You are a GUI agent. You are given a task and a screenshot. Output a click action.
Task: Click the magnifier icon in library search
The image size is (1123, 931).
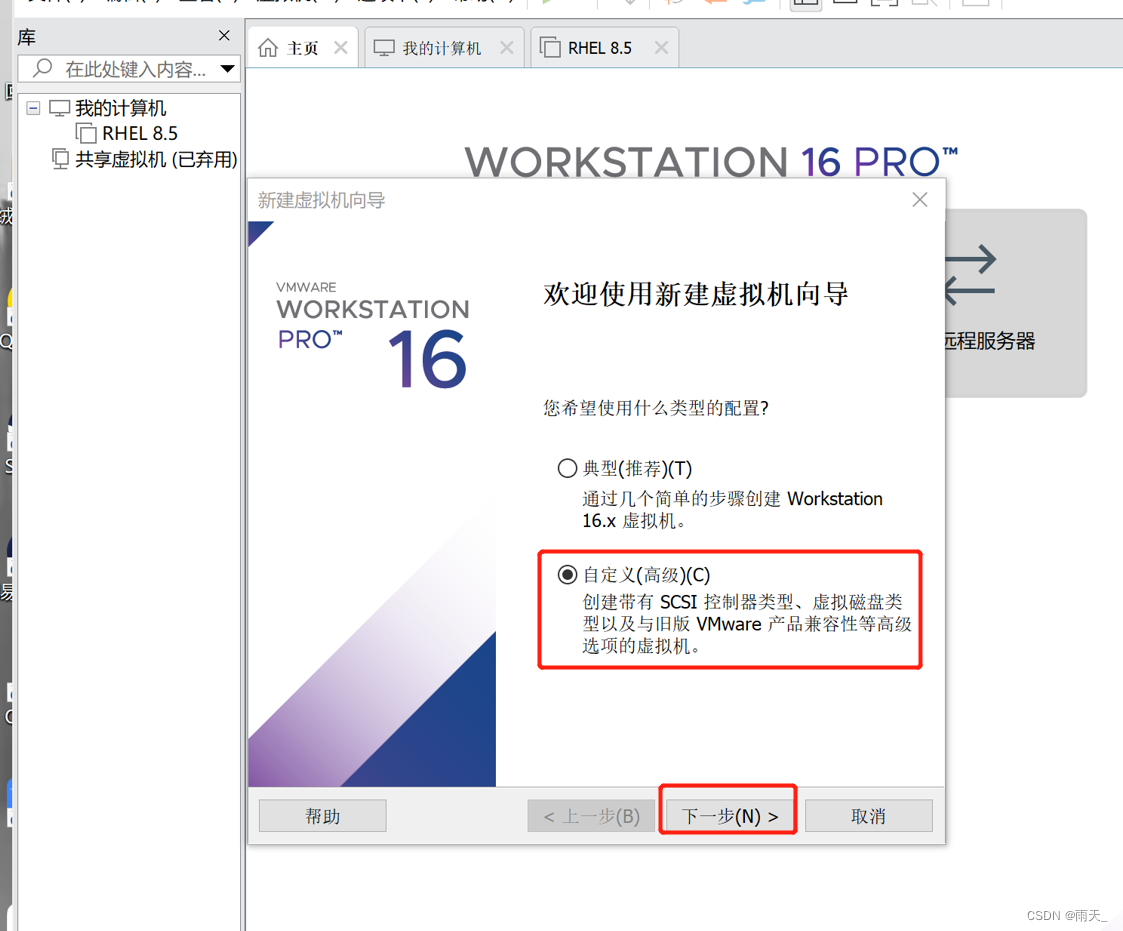click(x=42, y=68)
